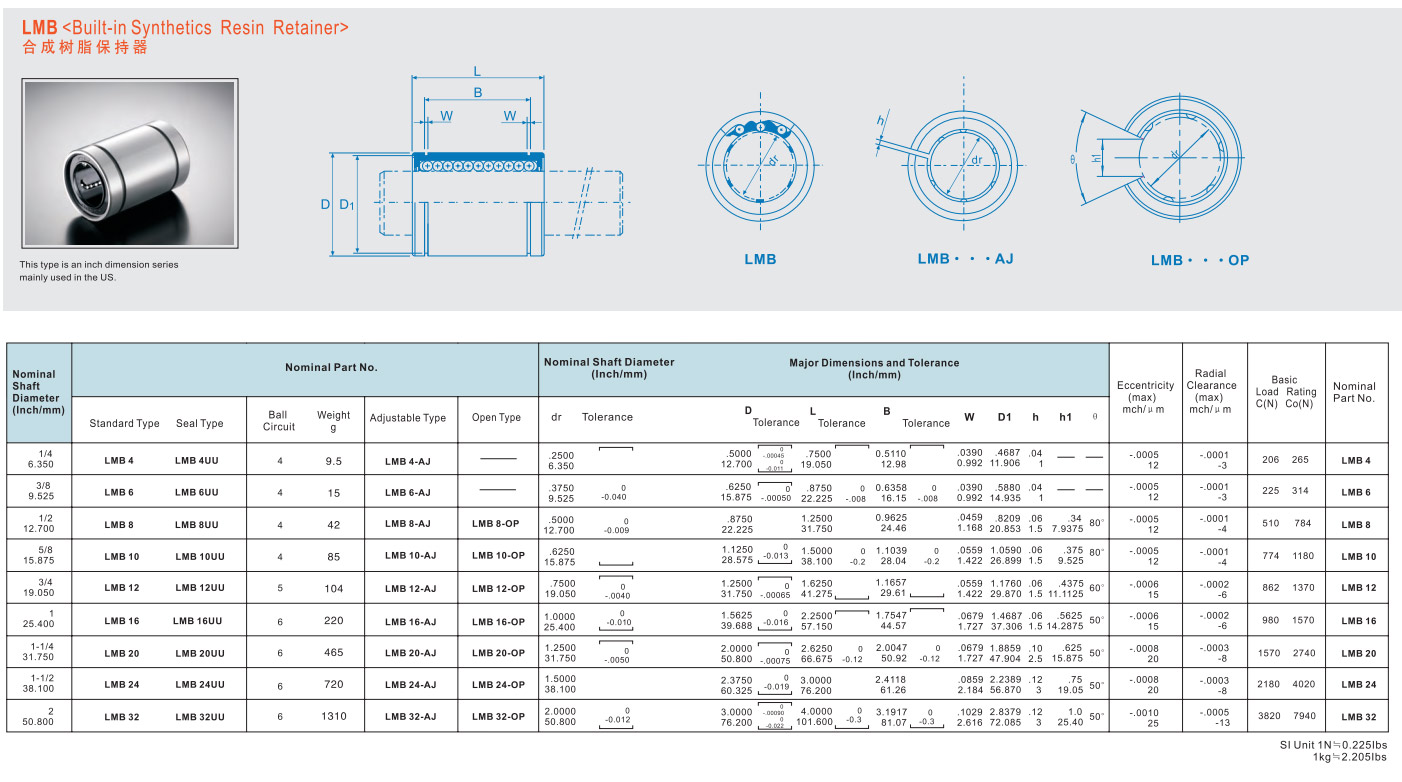Click the 'Open Type' column header
Image resolution: width=1402 pixels, height=782 pixels.
tap(497, 418)
